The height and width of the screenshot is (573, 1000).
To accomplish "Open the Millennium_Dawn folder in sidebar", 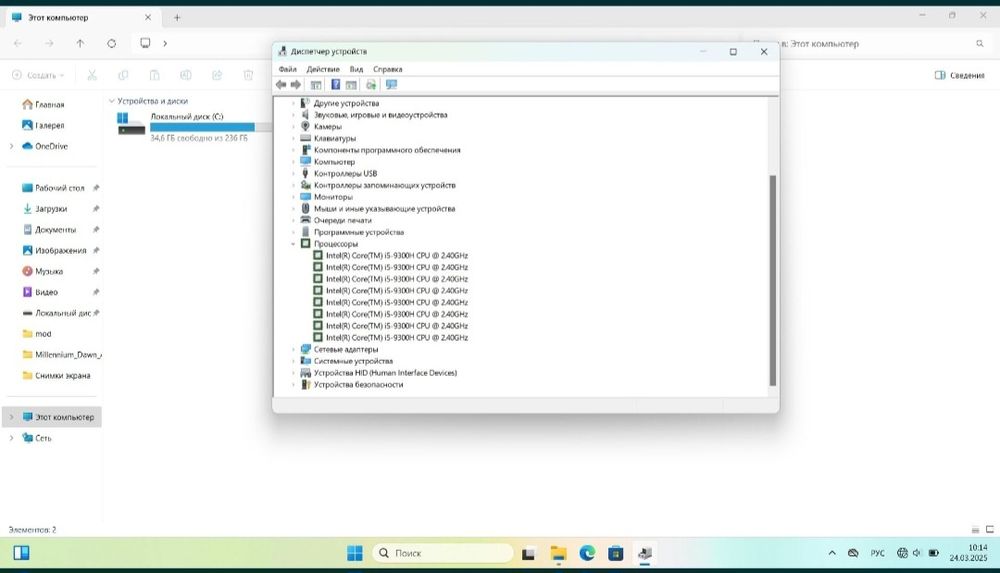I will (62, 355).
